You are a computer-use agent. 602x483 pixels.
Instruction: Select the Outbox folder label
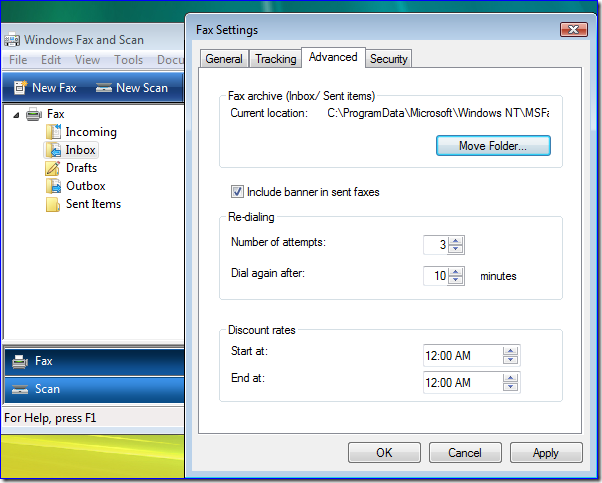86,186
